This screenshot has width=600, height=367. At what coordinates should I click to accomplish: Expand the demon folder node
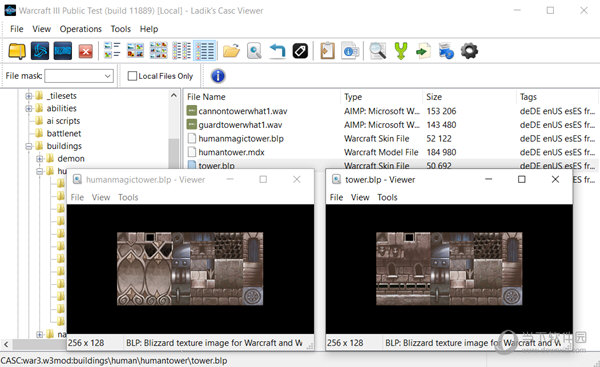tap(39, 158)
